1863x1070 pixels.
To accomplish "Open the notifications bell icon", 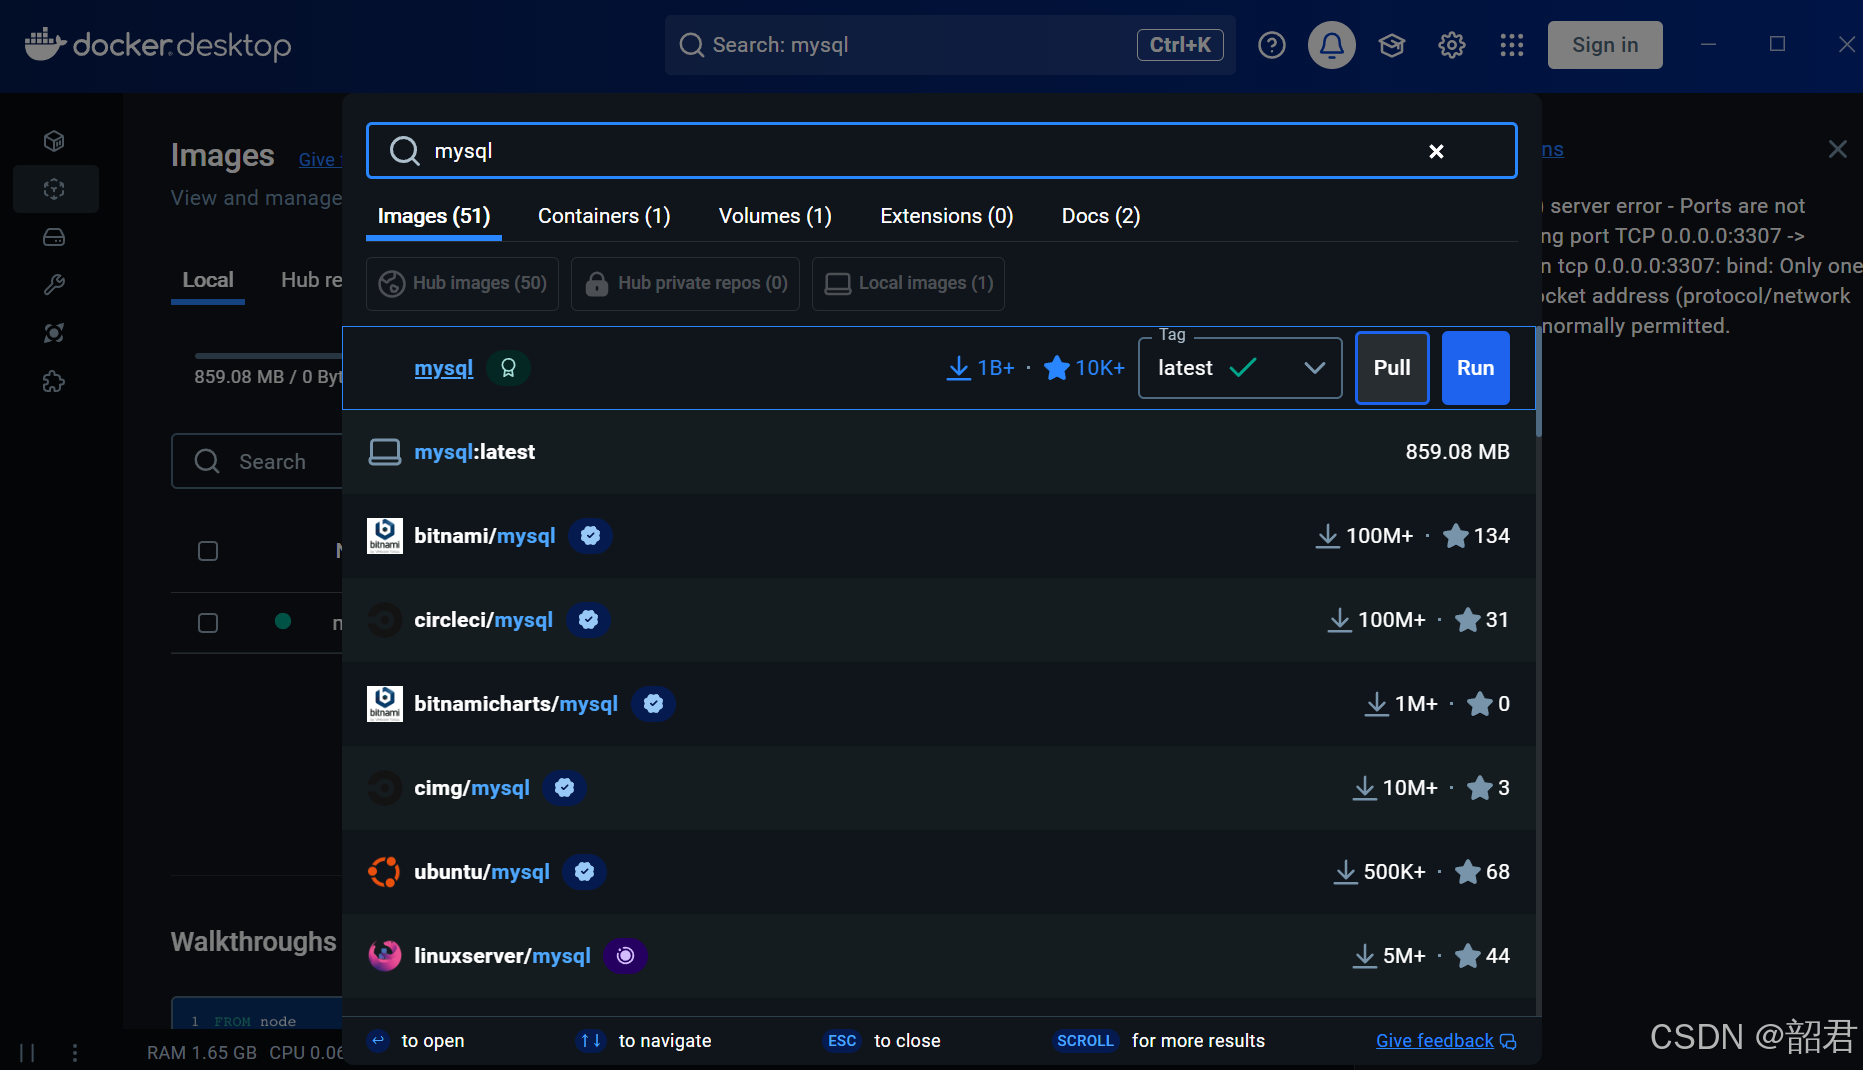I will (1332, 45).
